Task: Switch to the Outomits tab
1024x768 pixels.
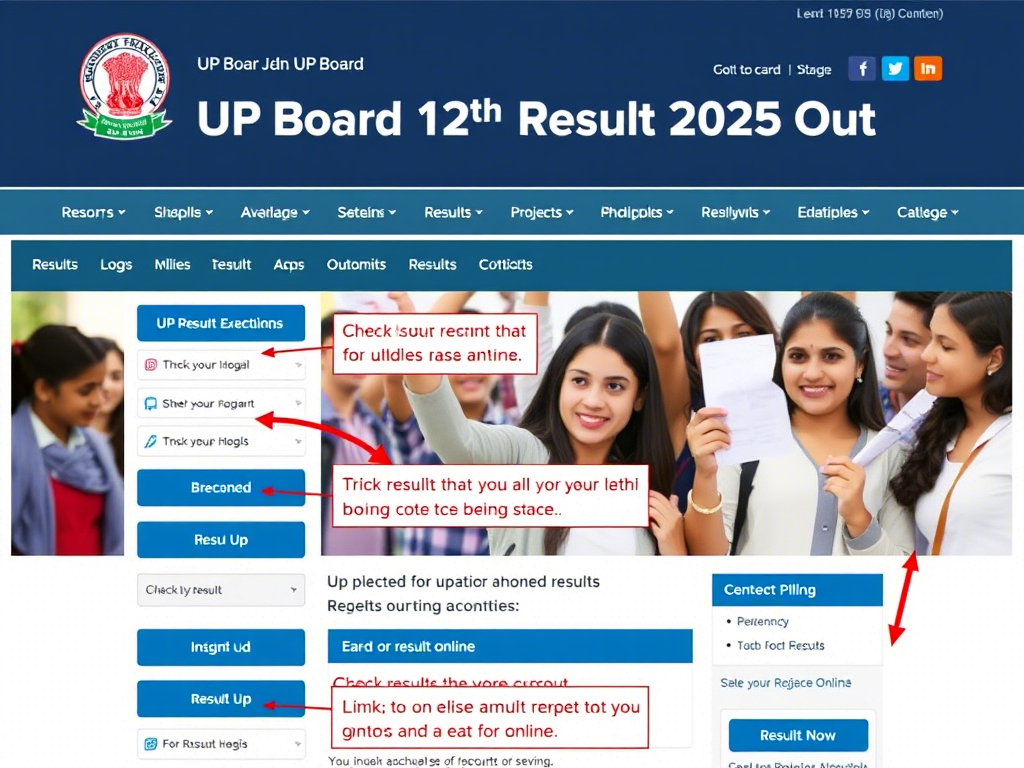Action: pos(356,264)
